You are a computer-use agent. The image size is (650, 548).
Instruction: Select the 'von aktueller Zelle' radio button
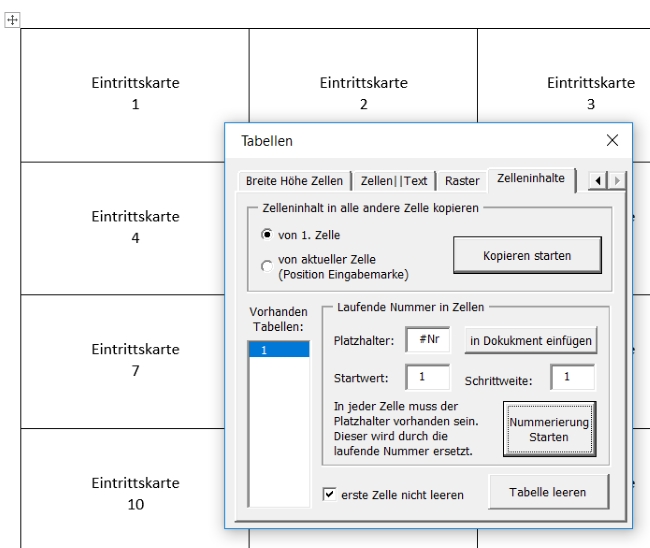tap(266, 266)
